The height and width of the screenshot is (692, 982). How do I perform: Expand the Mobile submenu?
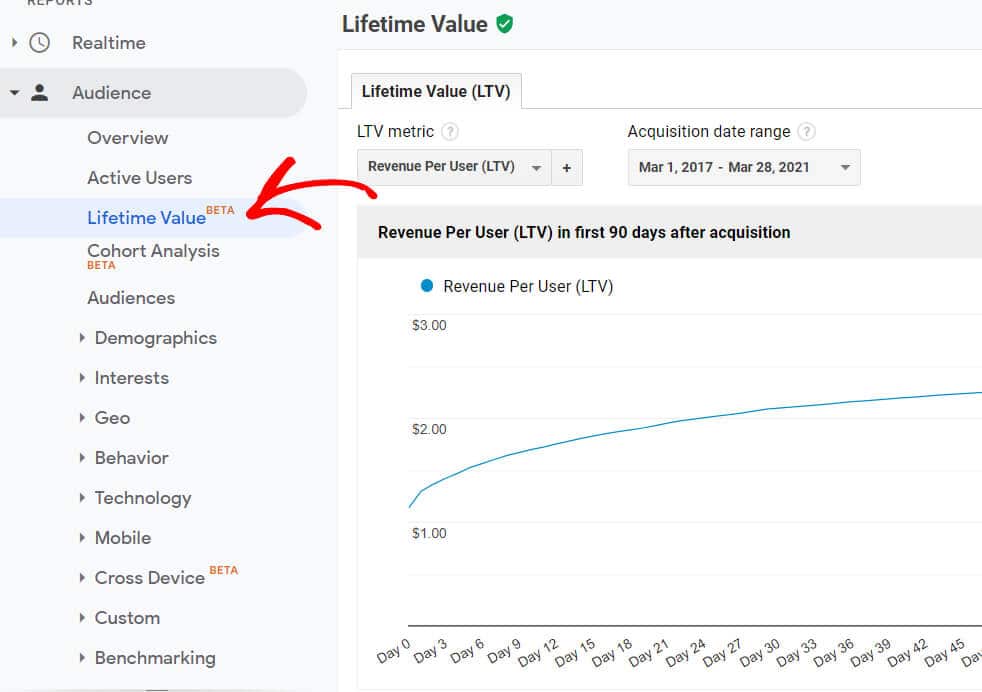tap(82, 538)
